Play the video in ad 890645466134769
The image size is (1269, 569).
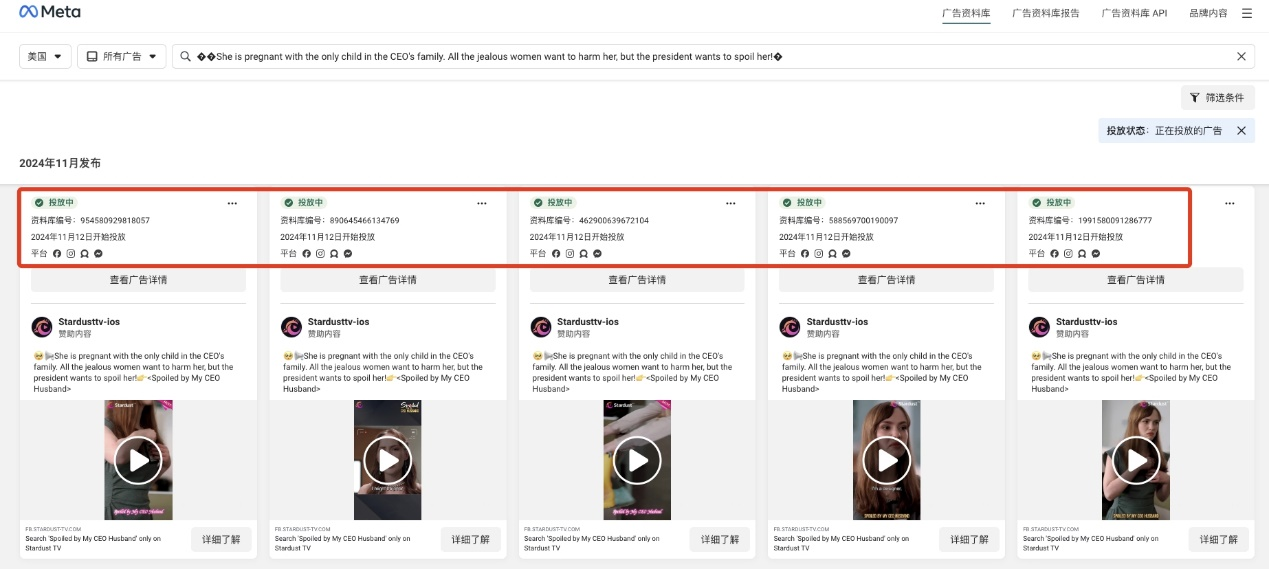pos(388,460)
